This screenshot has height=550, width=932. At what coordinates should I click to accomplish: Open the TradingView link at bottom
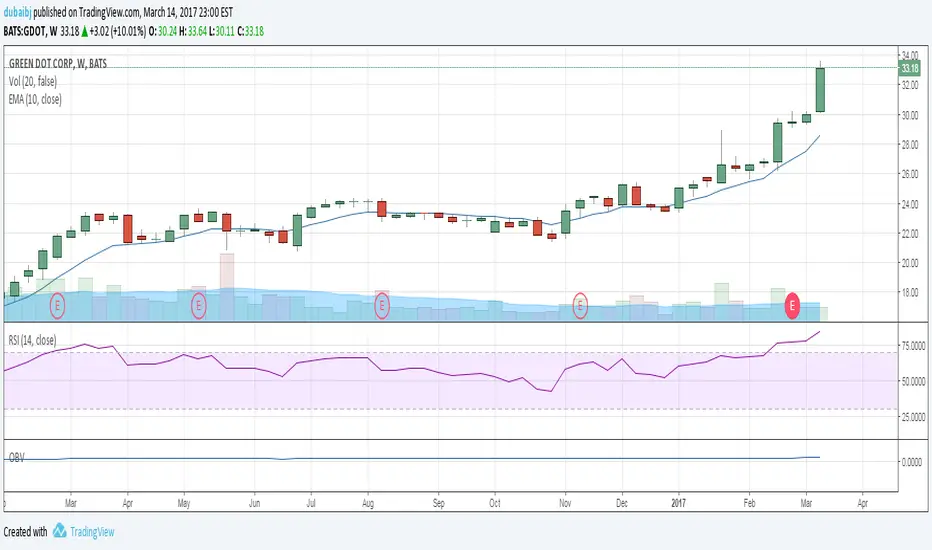92,532
